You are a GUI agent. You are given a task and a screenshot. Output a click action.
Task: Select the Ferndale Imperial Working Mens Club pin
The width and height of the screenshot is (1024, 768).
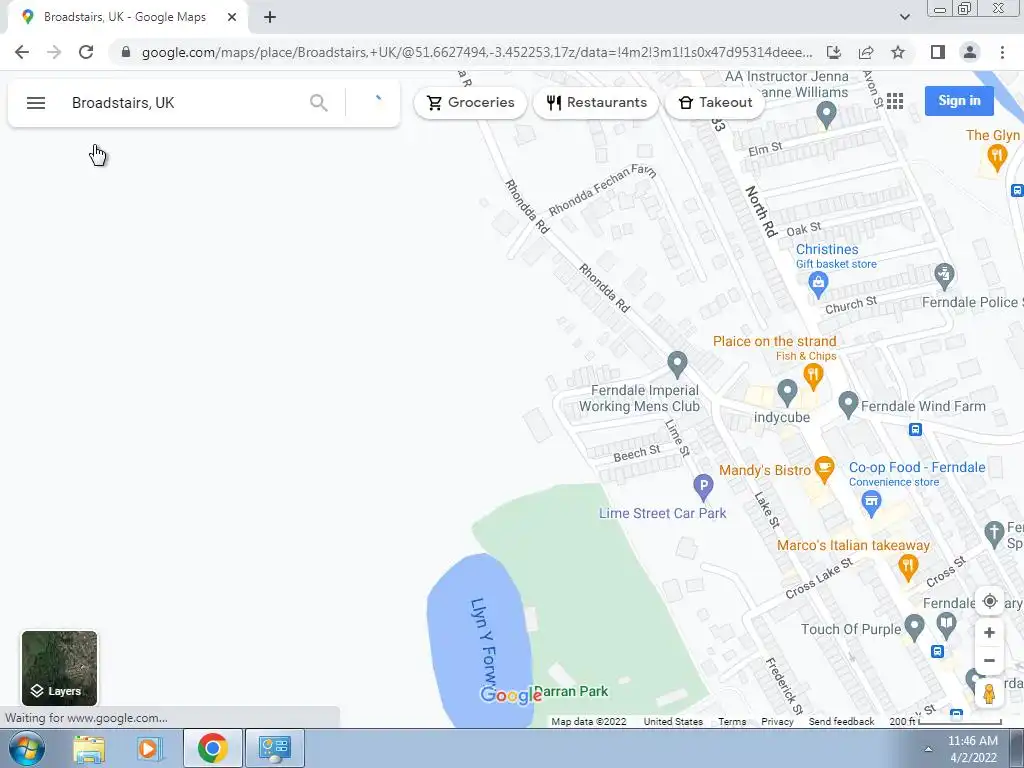pos(677,364)
